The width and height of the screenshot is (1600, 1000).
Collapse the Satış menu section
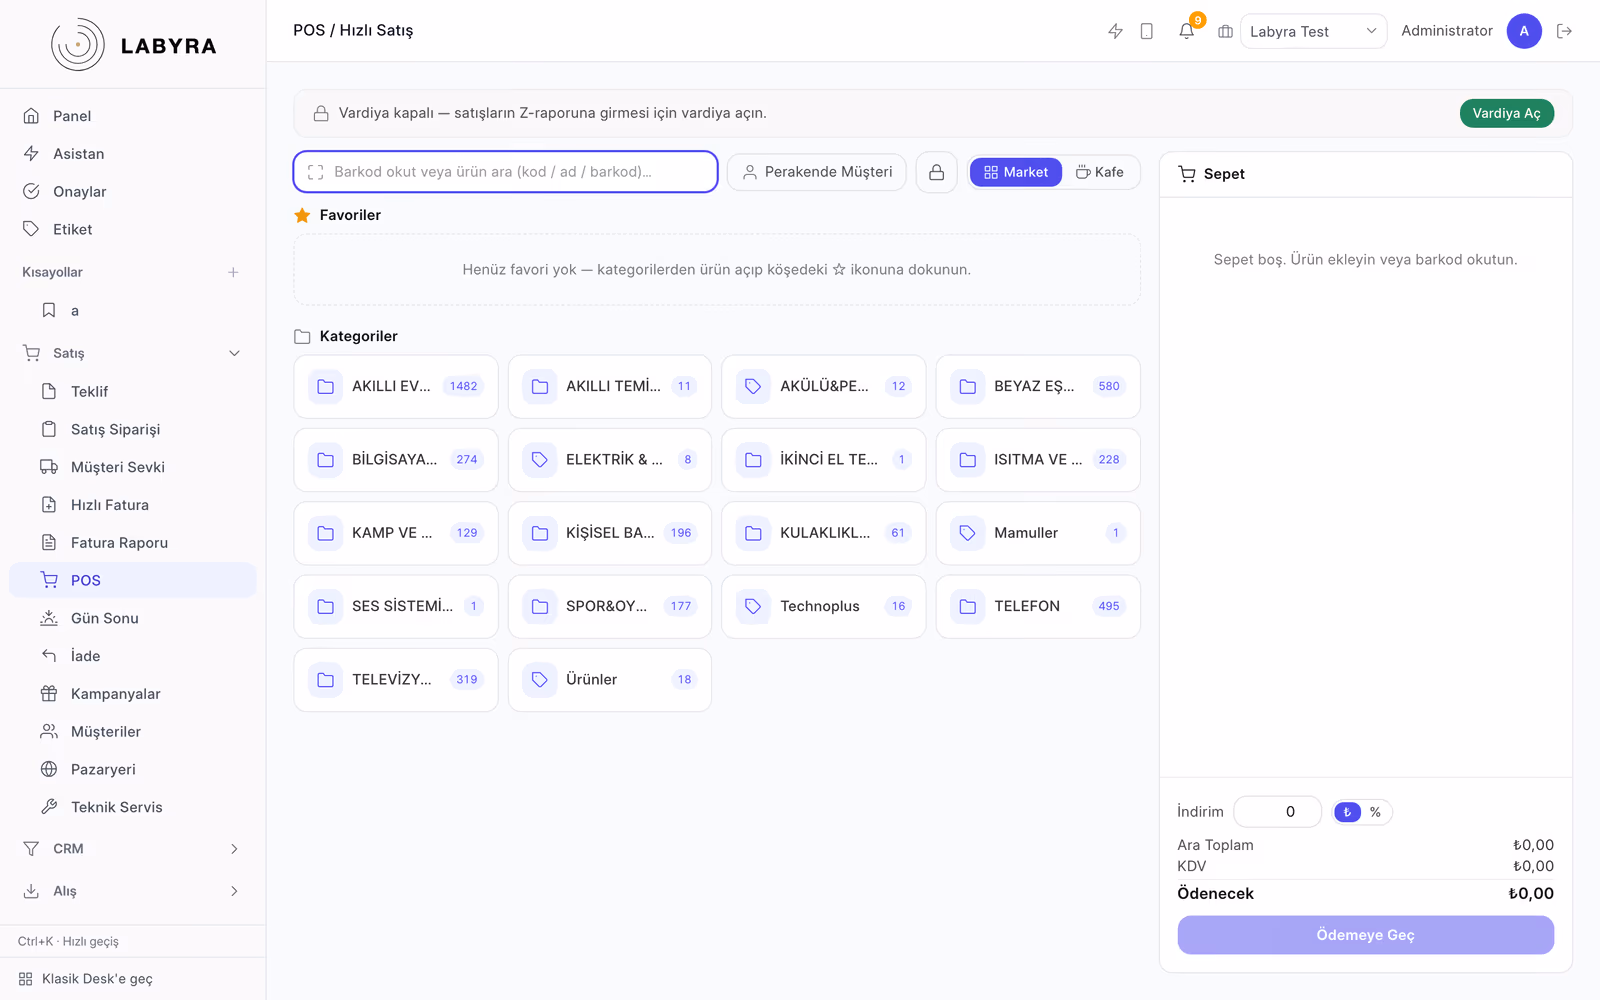click(x=133, y=353)
